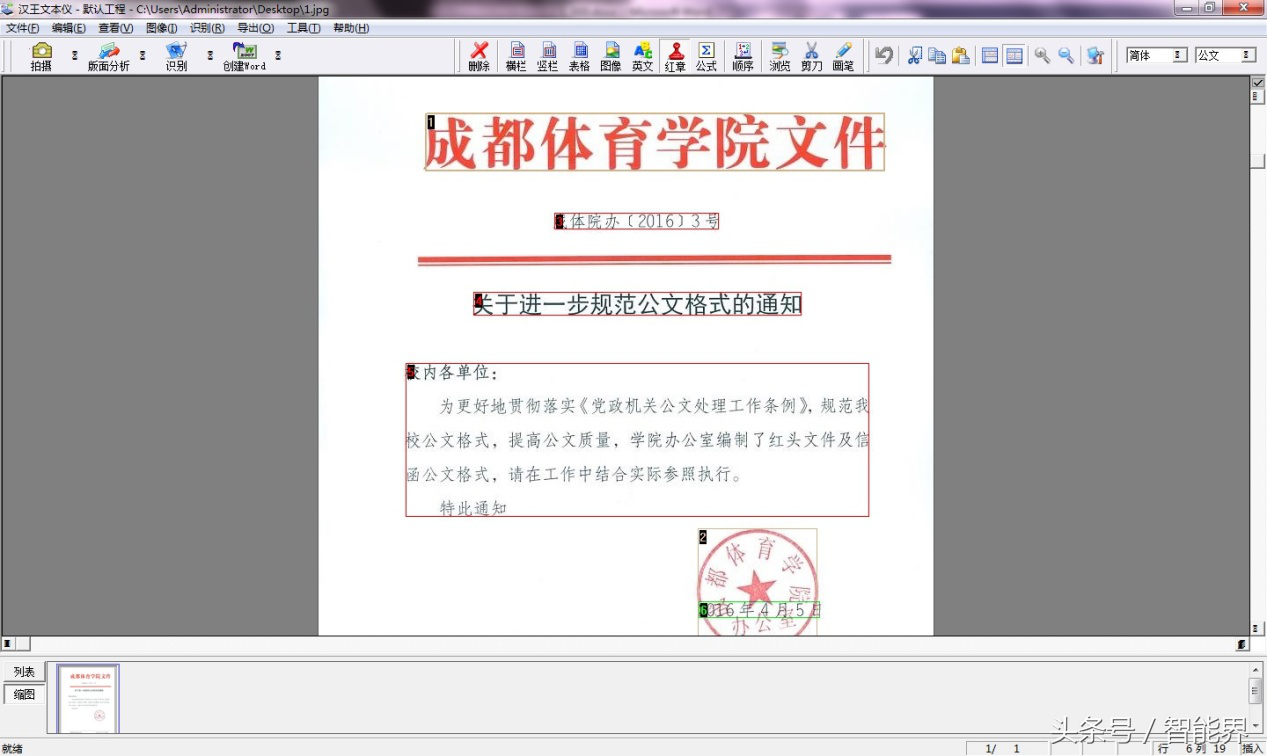Click the text 特此通知 in the body
The image size is (1267, 756).
[x=474, y=508]
